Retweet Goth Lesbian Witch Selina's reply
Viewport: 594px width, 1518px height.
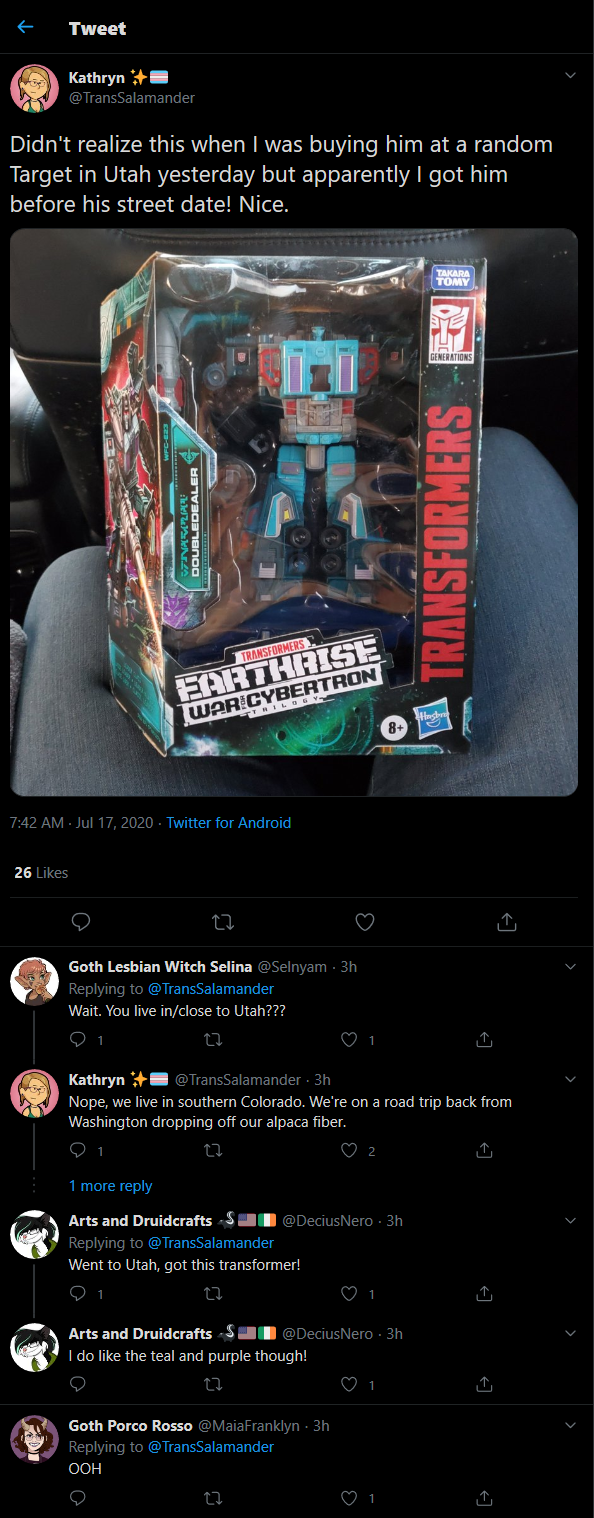click(211, 1040)
